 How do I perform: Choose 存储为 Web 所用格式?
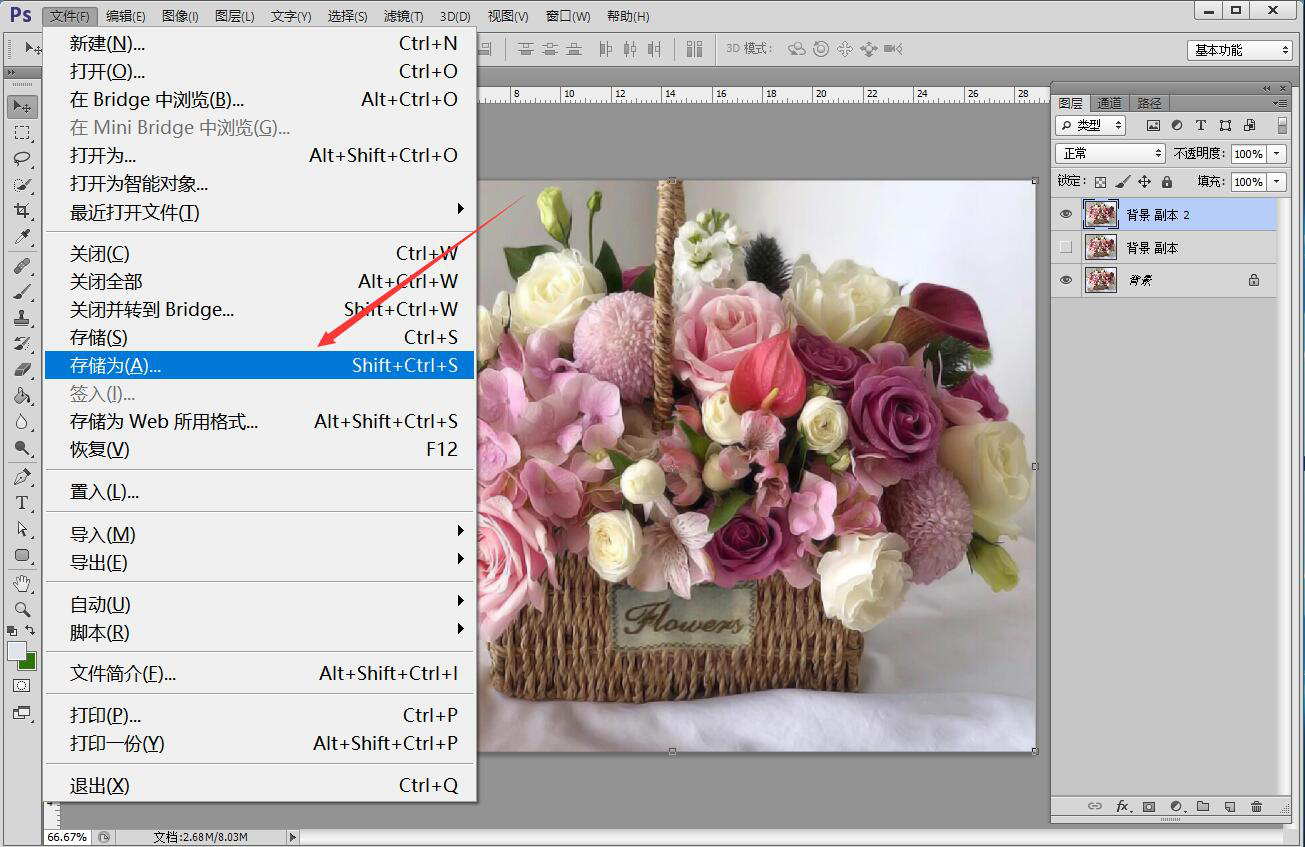259,421
